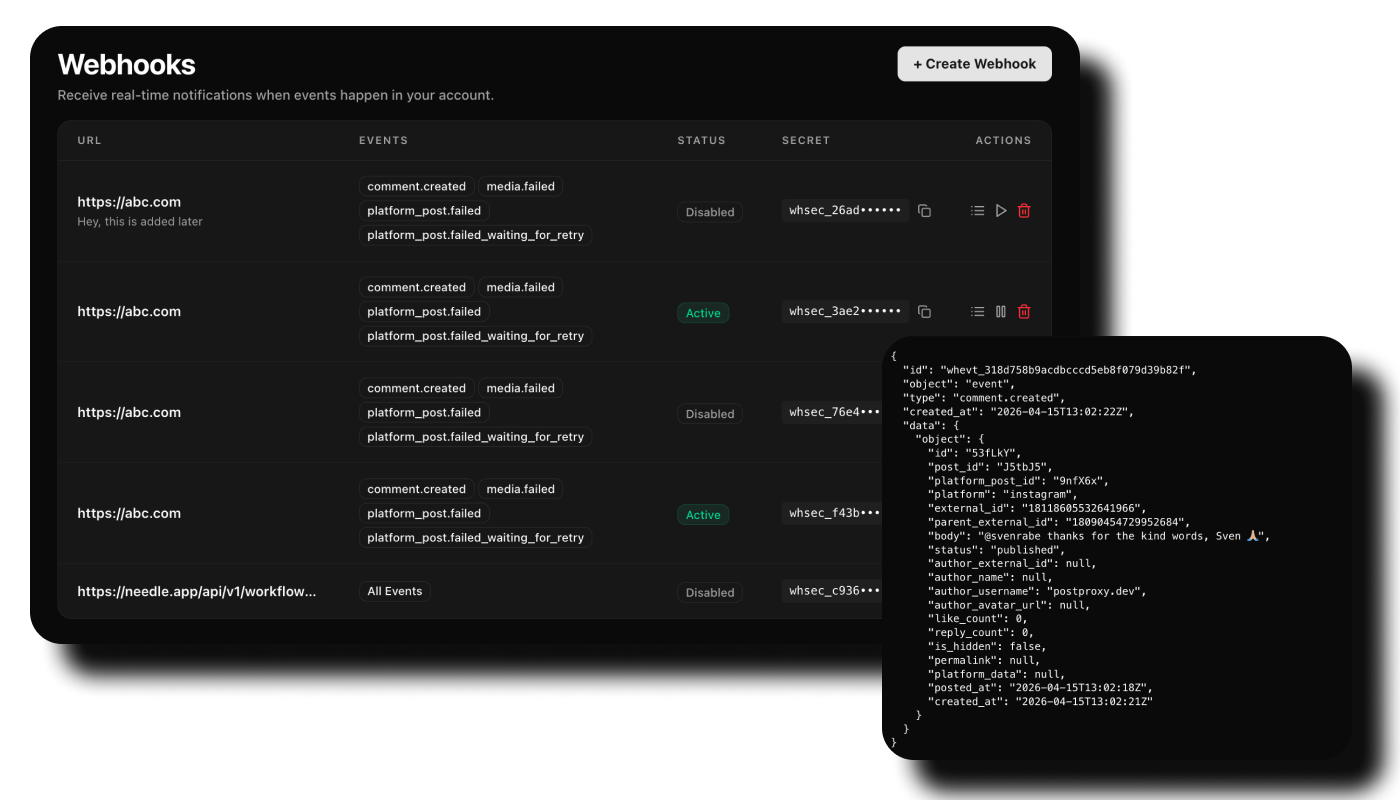
Task: Open the needle.app workflow webhook URL
Action: (197, 591)
